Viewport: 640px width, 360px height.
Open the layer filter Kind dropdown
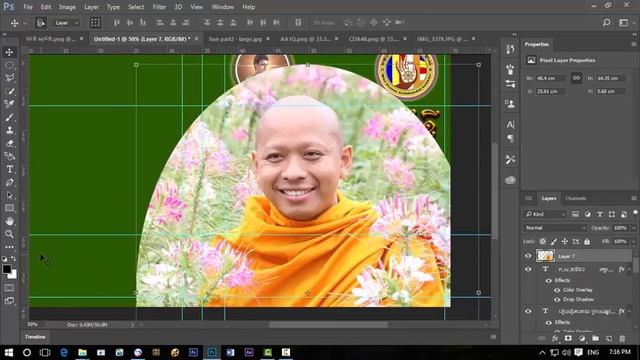(x=545, y=214)
